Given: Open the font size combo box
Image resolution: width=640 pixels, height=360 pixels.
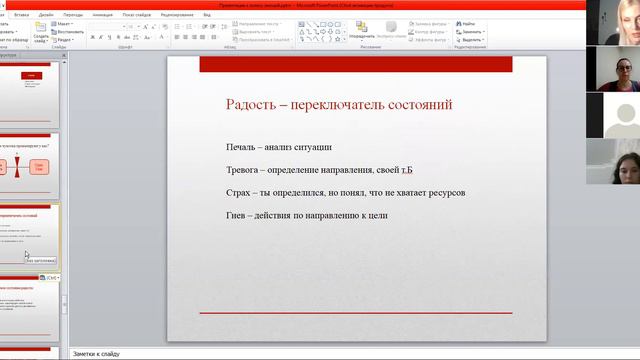Looking at the screenshot, I should [x=133, y=27].
